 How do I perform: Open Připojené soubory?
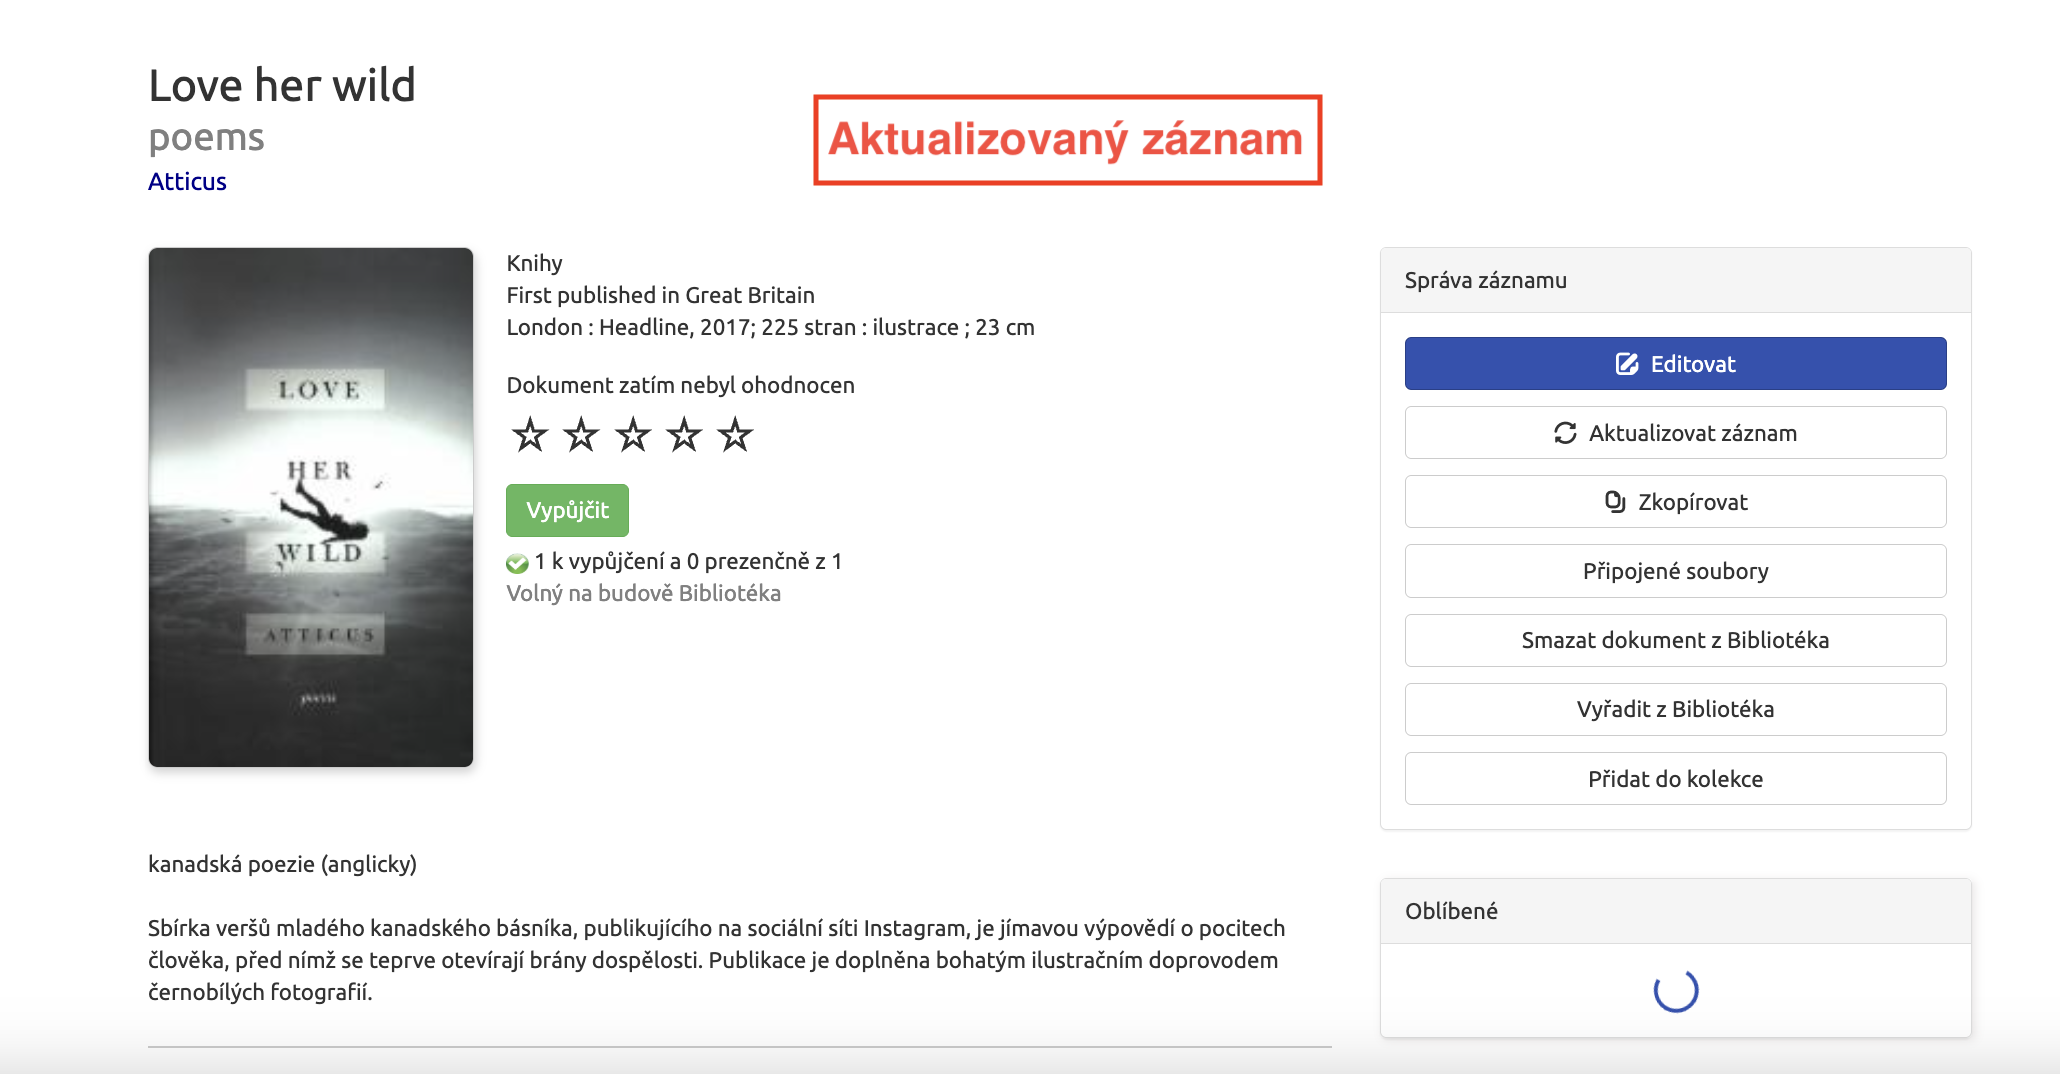click(1675, 571)
